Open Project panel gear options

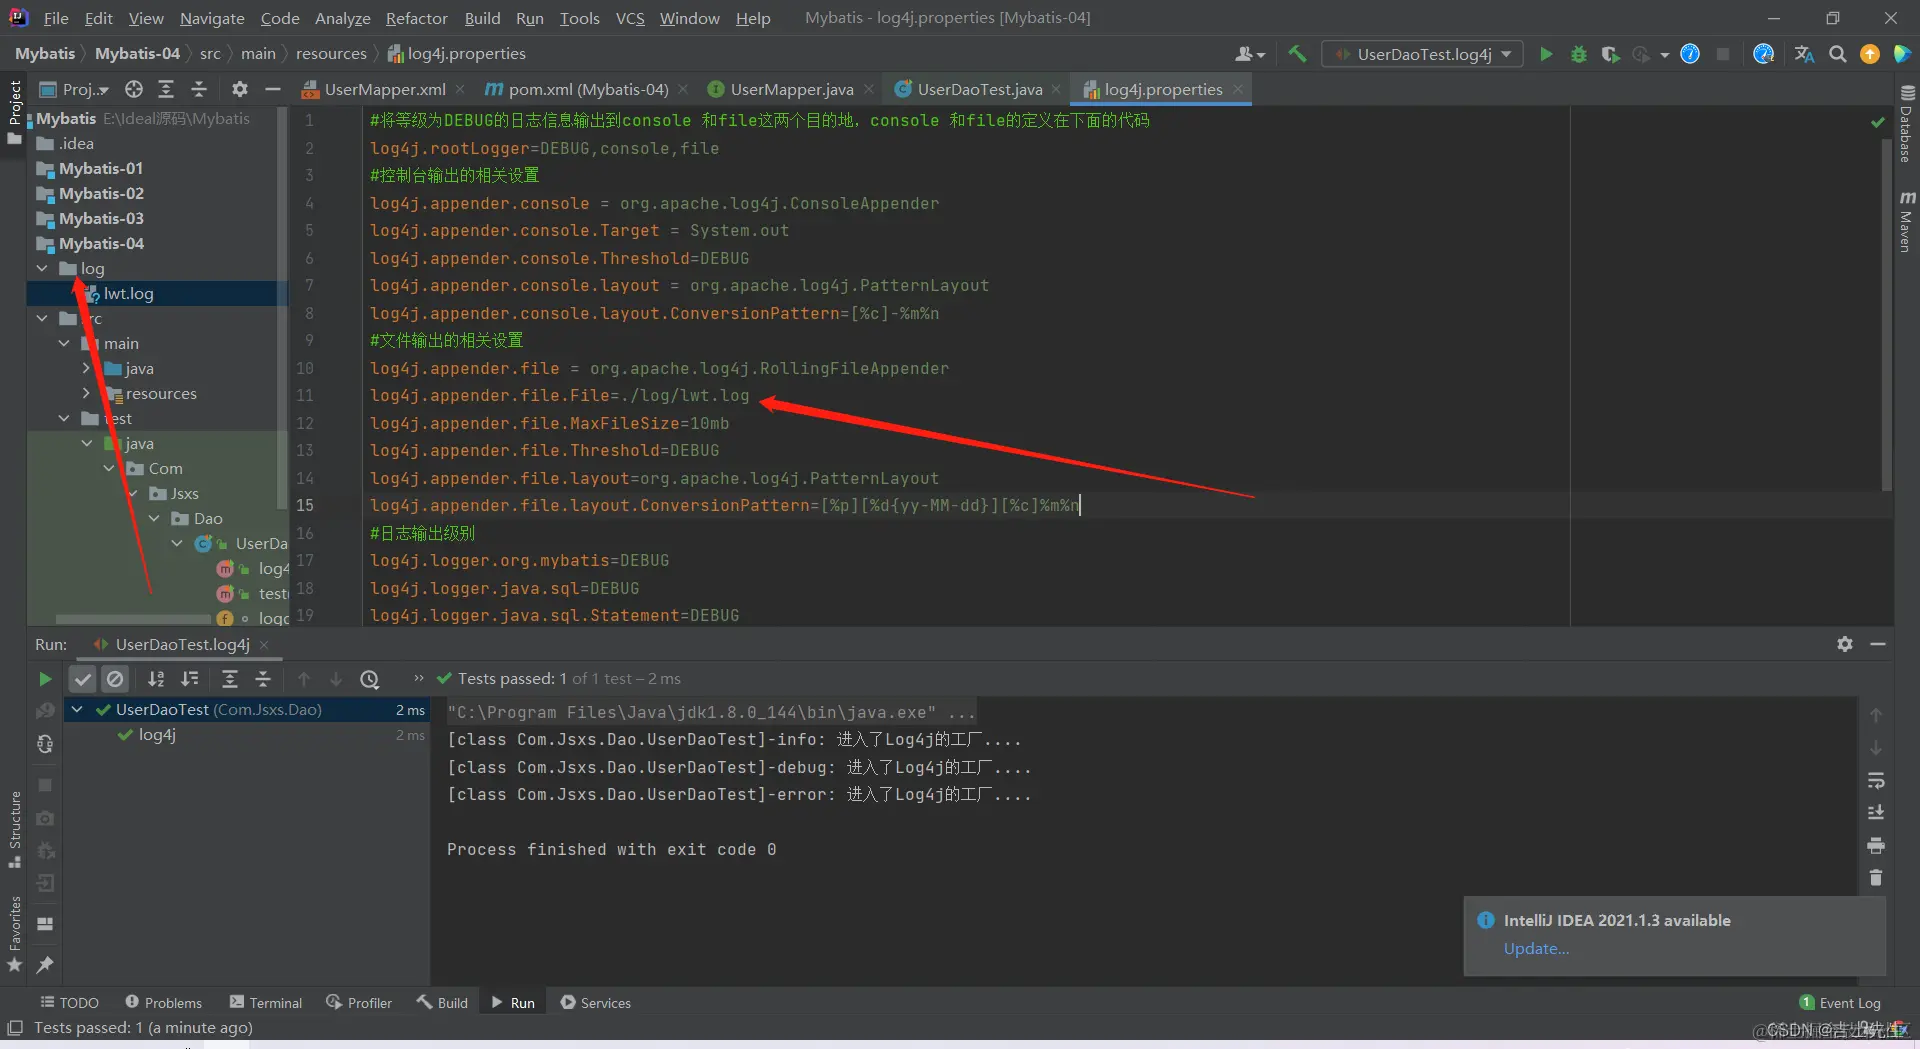point(240,89)
